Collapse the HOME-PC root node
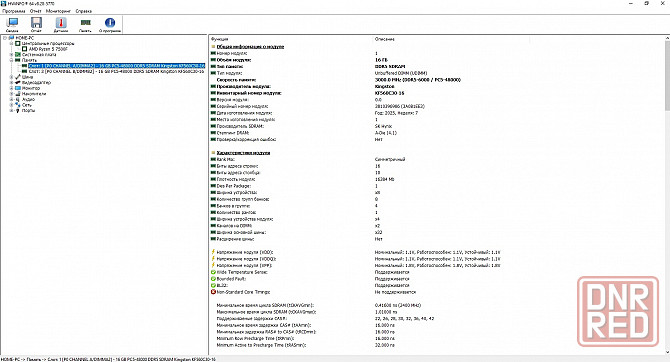670x362 pixels. click(5, 38)
